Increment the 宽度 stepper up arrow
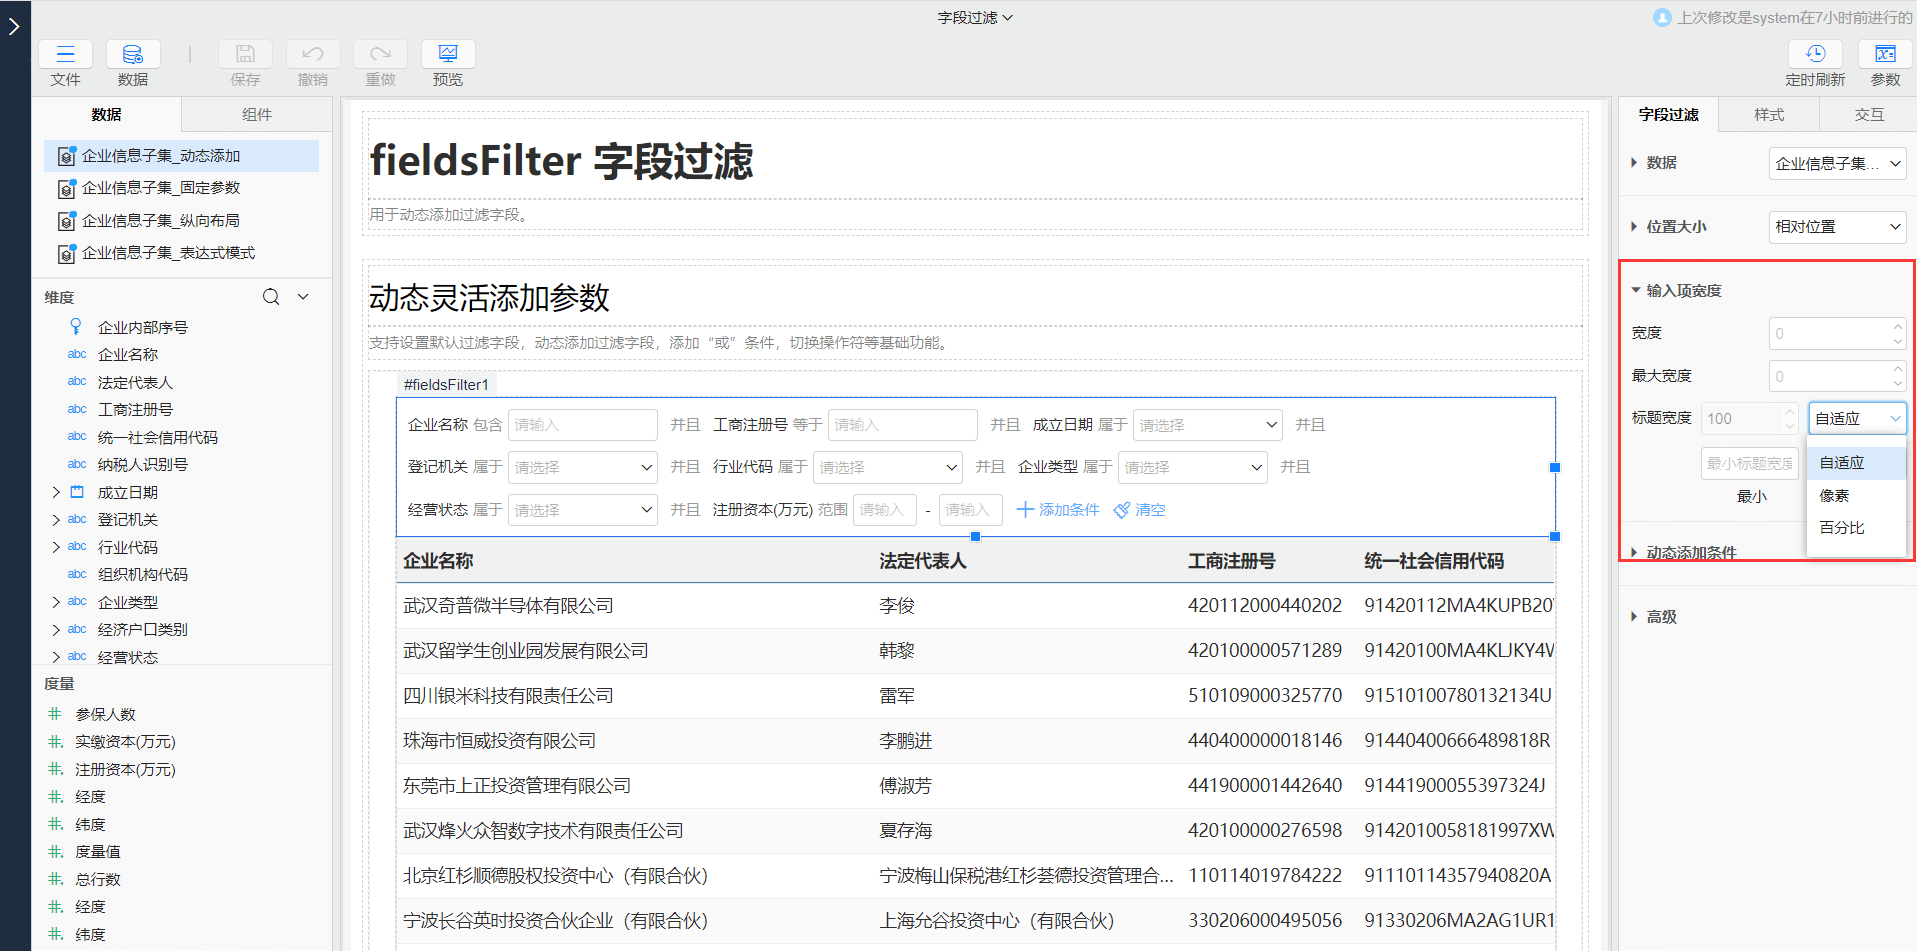 tap(1897, 326)
